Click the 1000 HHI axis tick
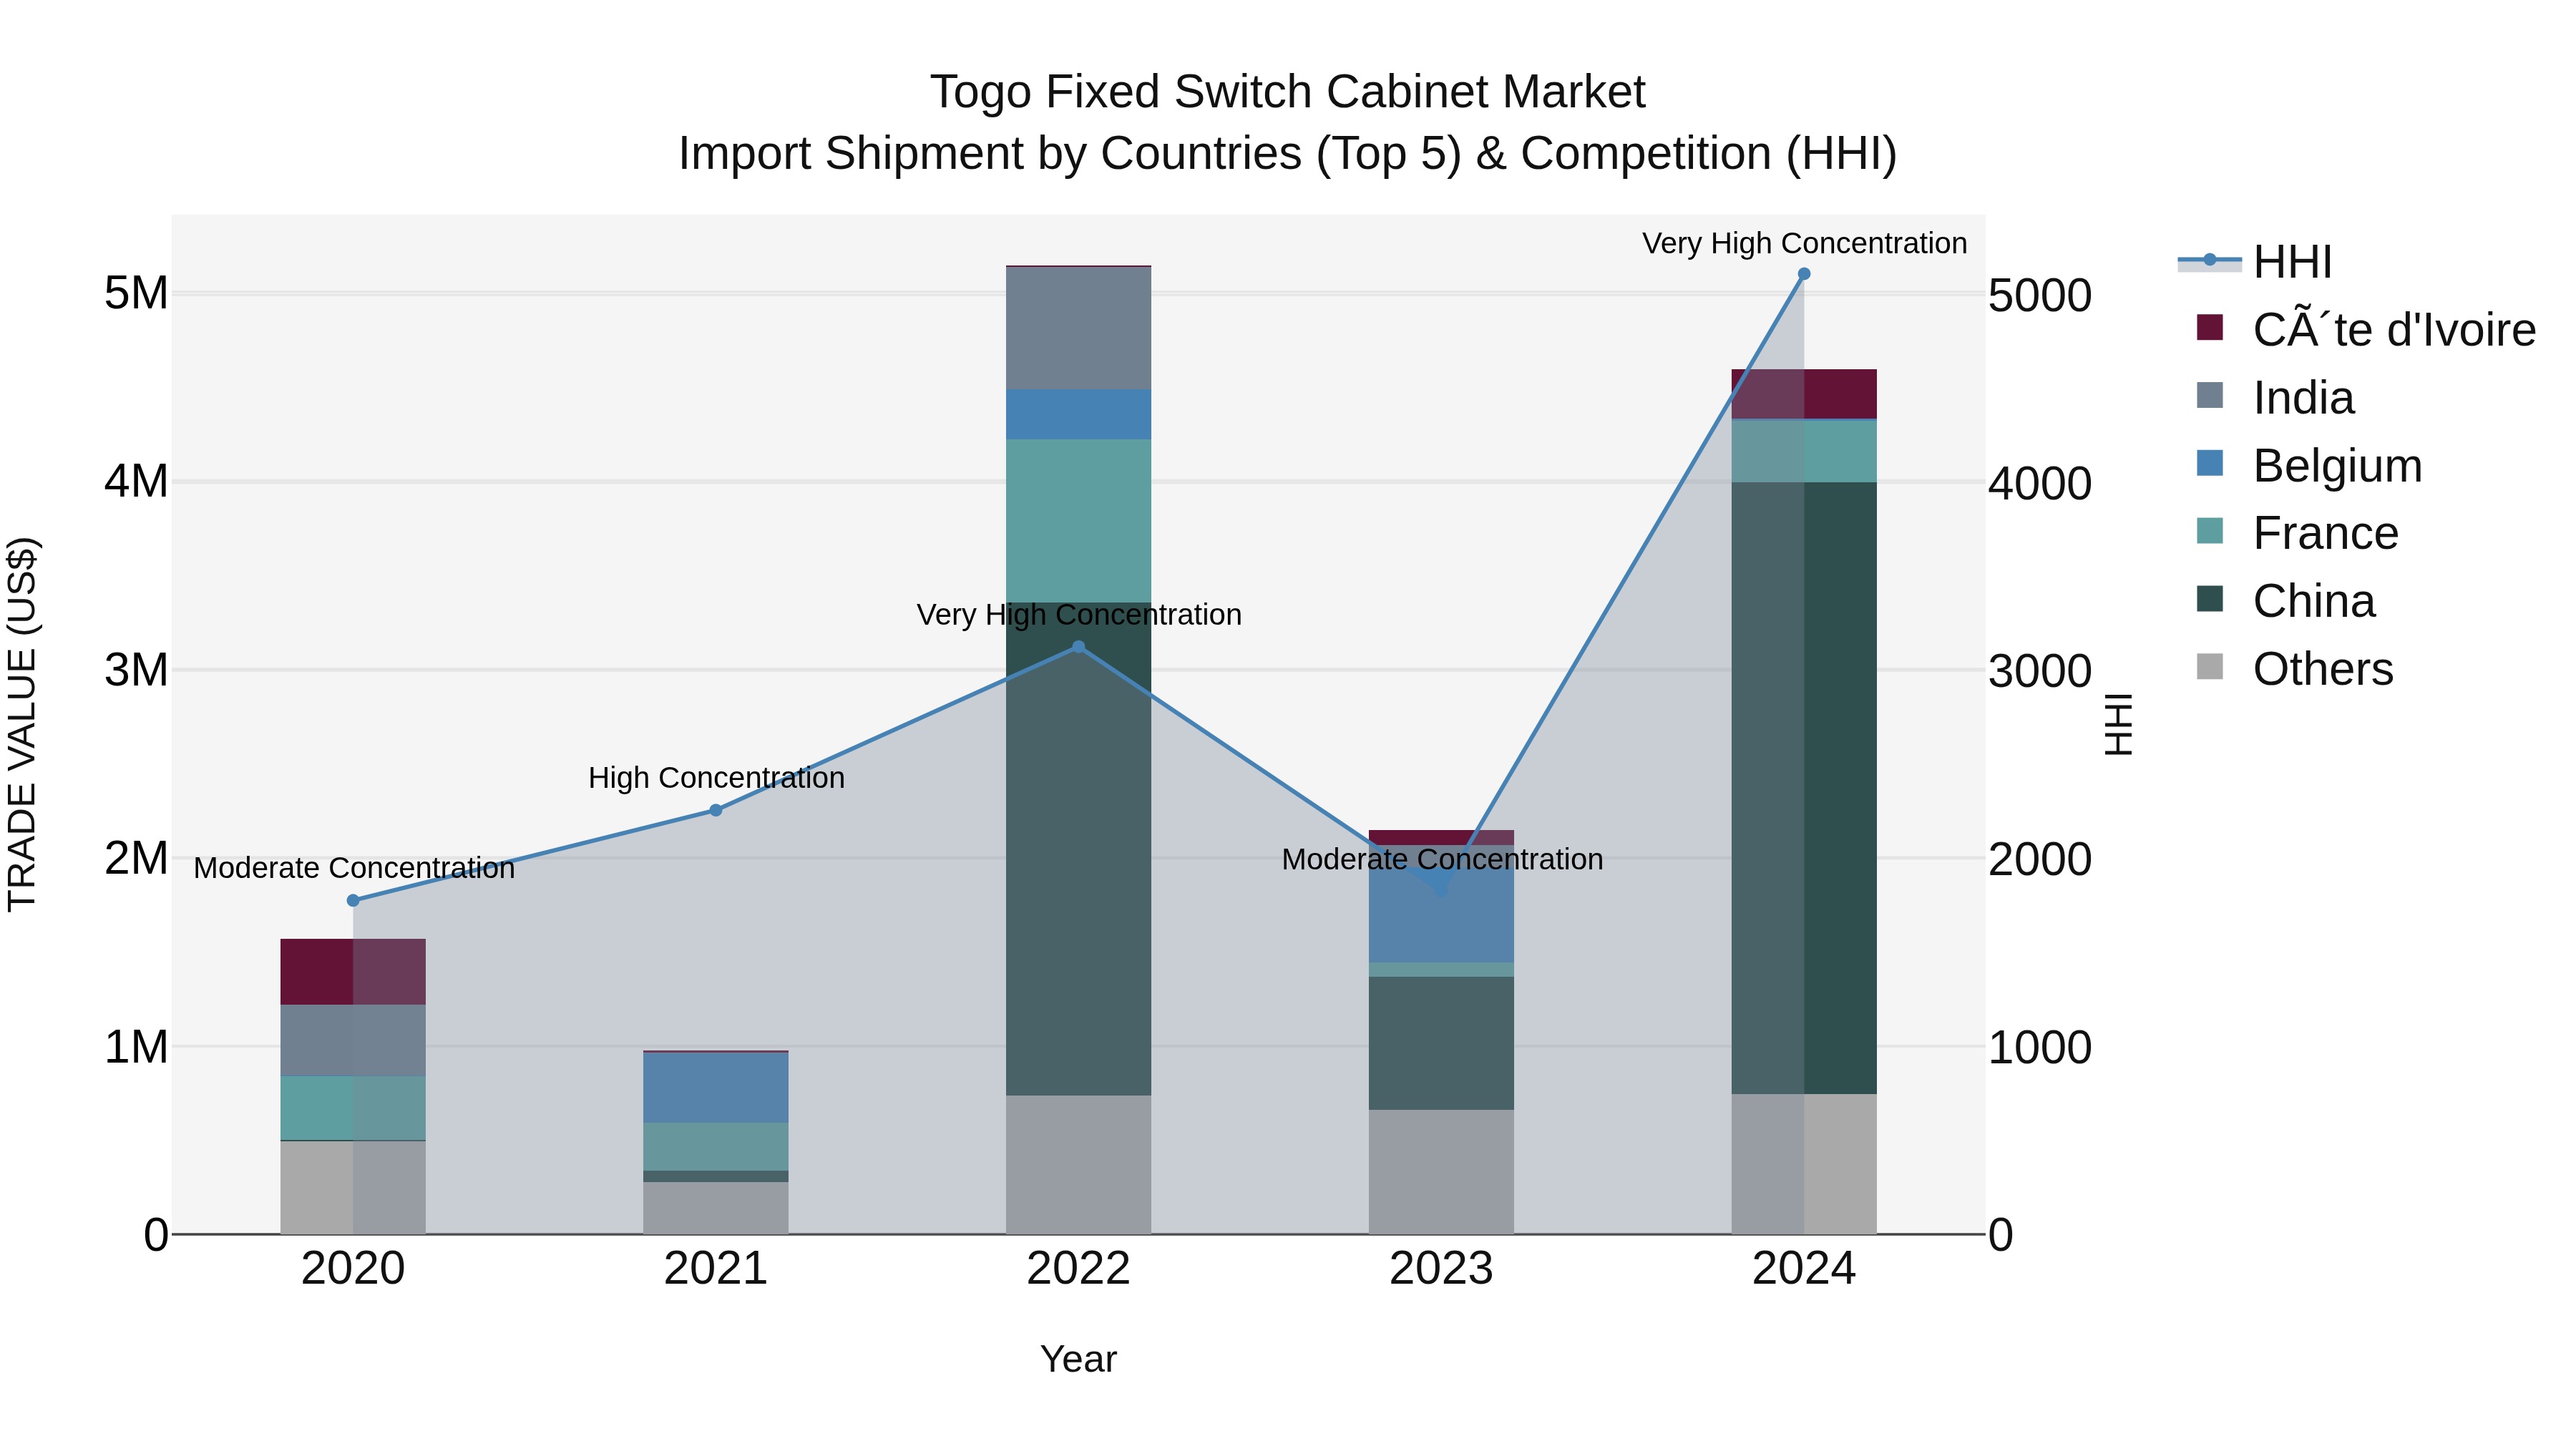 tap(2040, 1048)
